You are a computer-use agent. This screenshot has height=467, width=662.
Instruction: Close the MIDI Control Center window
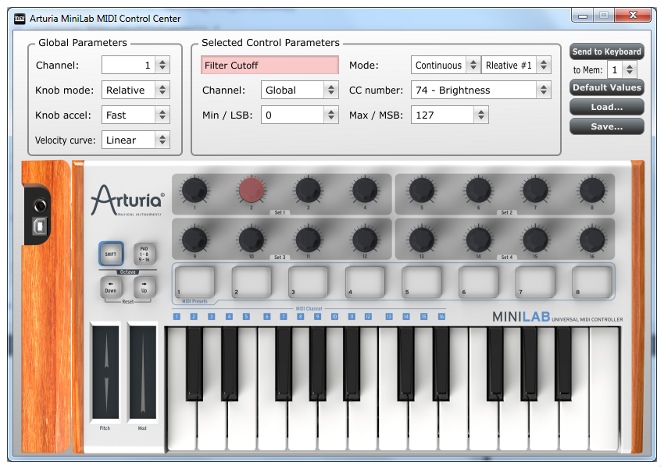[x=633, y=16]
